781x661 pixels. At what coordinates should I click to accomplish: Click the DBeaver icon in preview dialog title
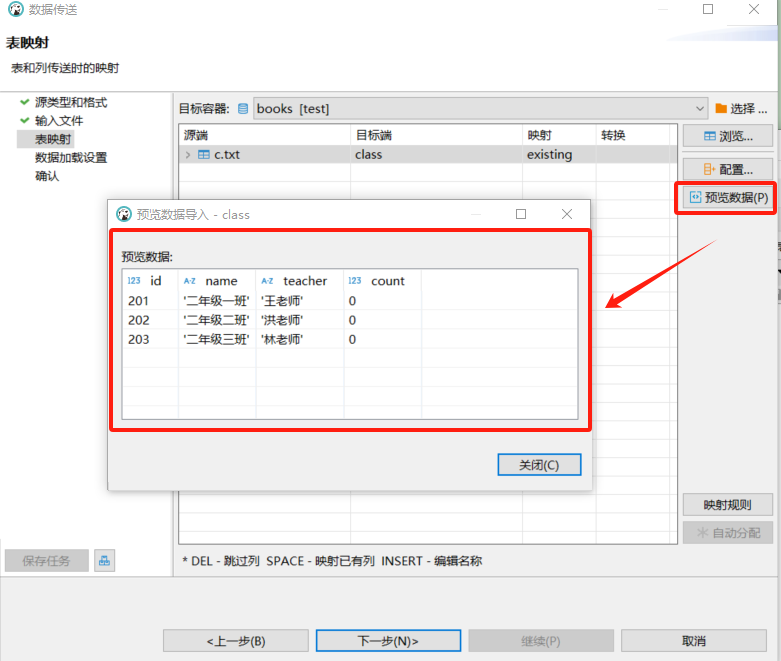click(124, 214)
